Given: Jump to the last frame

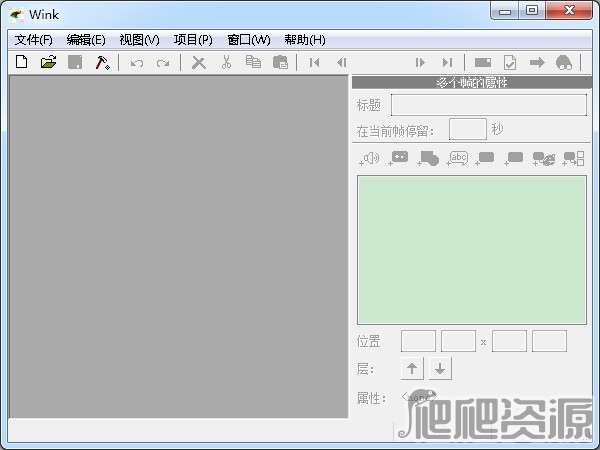Looking at the screenshot, I should tap(448, 62).
